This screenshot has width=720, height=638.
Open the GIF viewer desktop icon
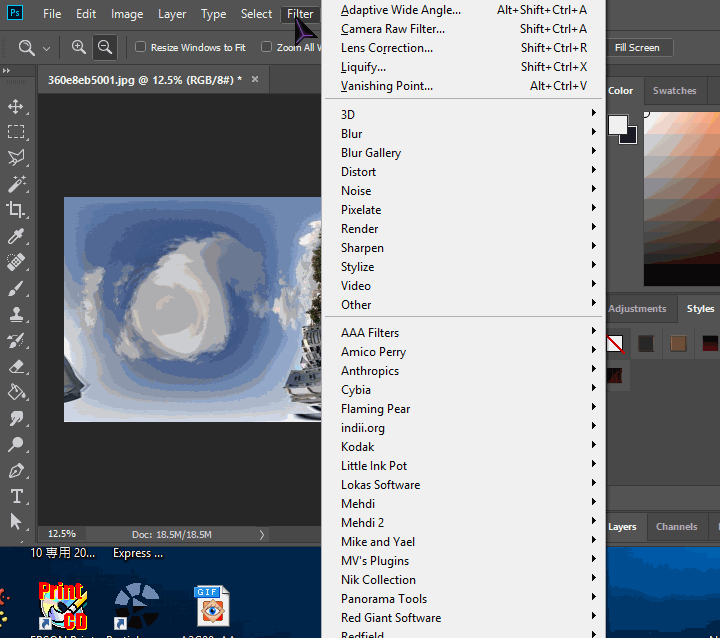pos(213,605)
